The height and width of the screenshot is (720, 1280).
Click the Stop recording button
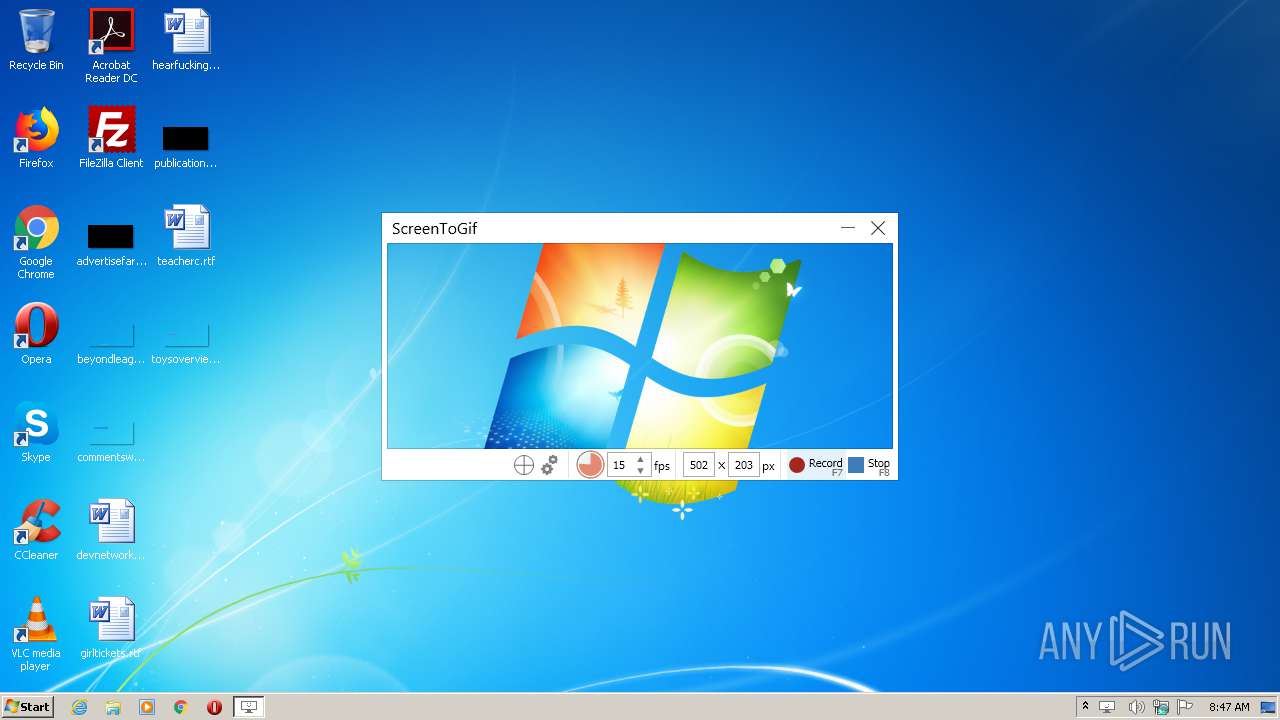click(869, 465)
